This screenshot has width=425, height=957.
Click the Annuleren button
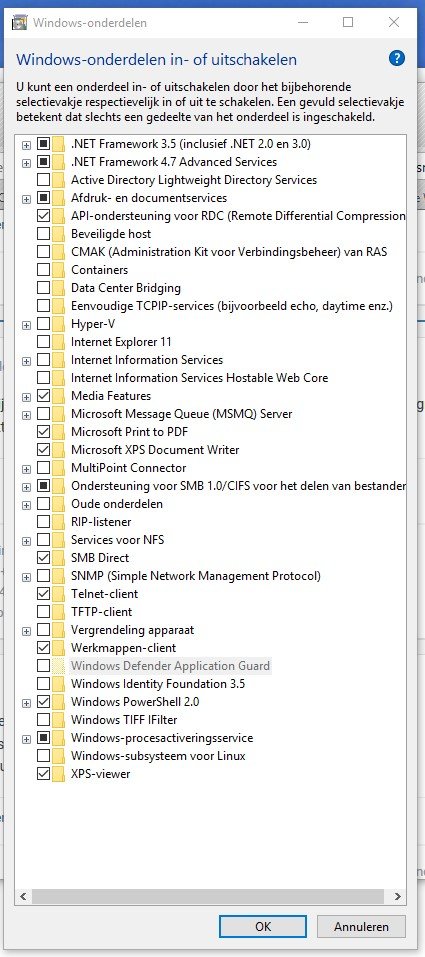pyautogui.click(x=361, y=926)
